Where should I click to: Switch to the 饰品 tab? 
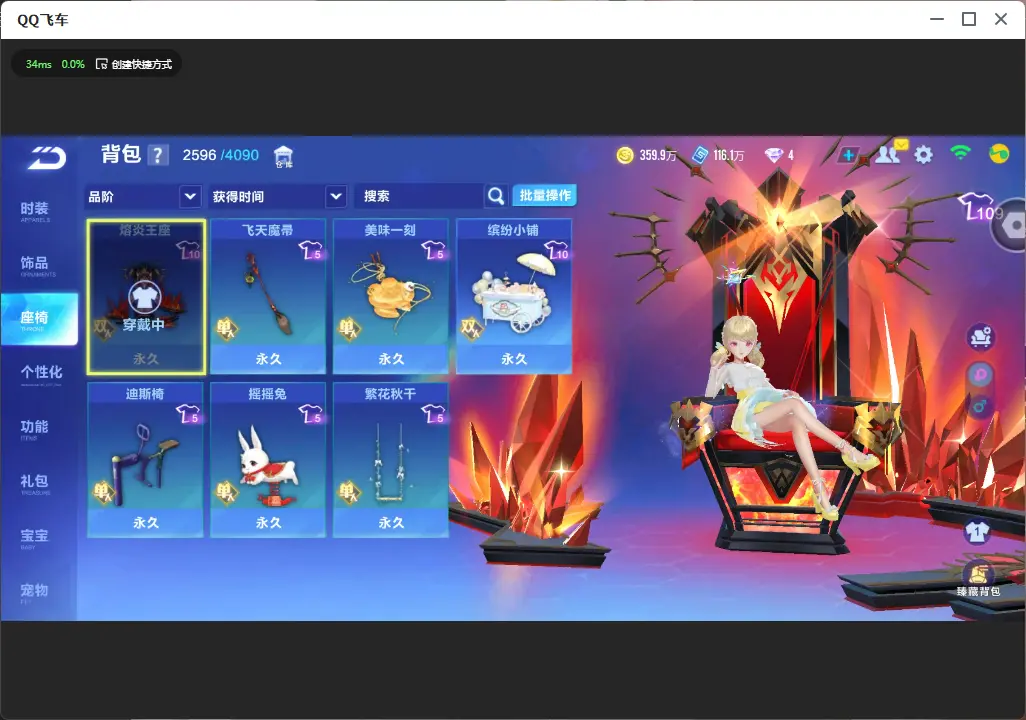(x=35, y=265)
